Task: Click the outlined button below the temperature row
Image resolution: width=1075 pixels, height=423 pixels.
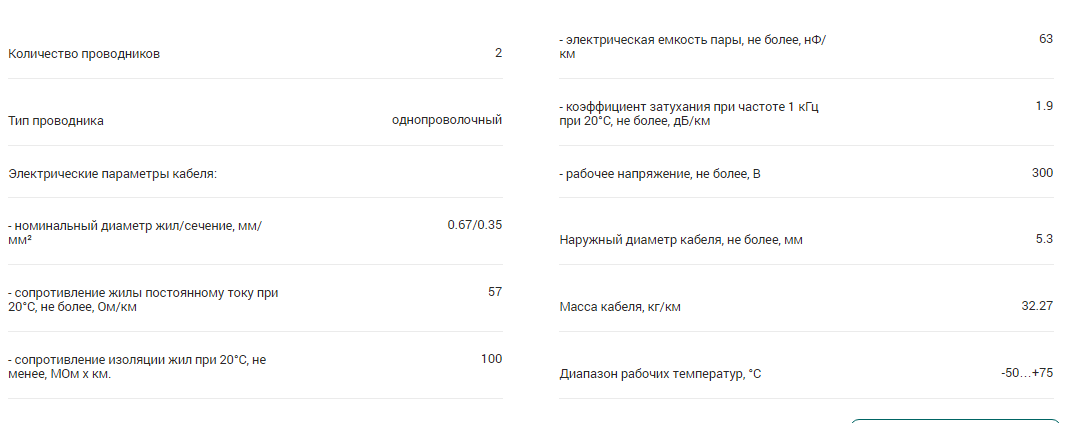Action: point(955,420)
